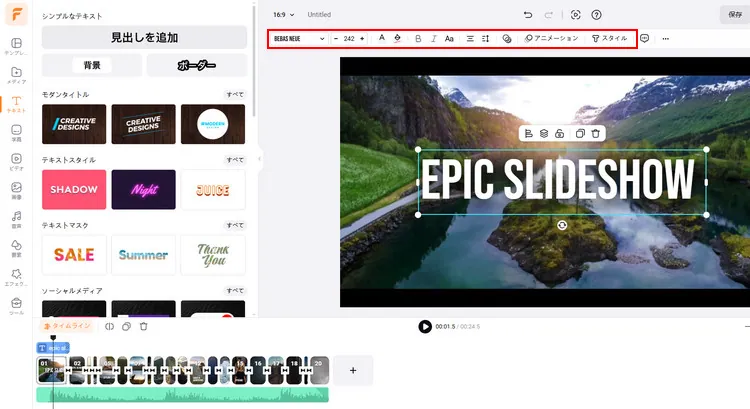Delete text using floating trash icon
The width and height of the screenshot is (750, 409).
[596, 133]
